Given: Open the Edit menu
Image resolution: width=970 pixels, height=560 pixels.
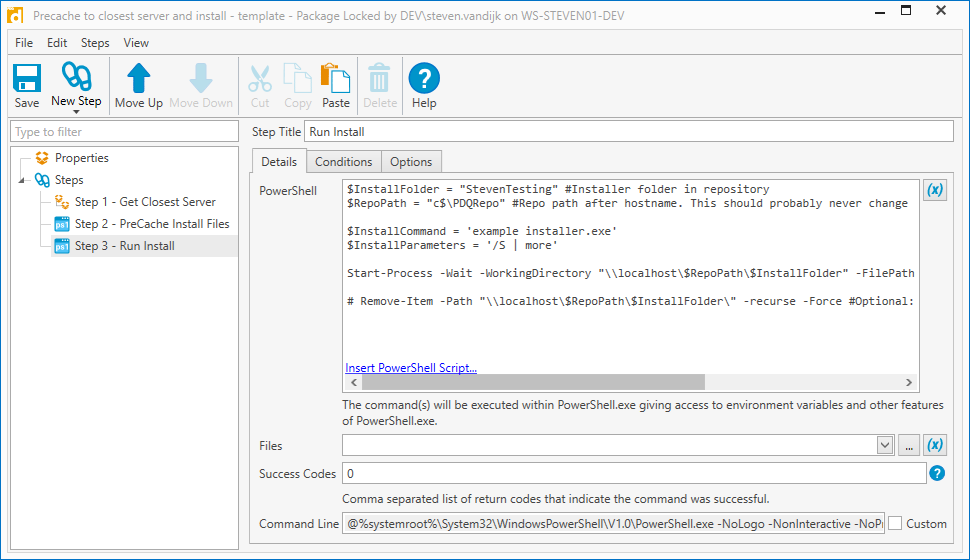Looking at the screenshot, I should (57, 43).
